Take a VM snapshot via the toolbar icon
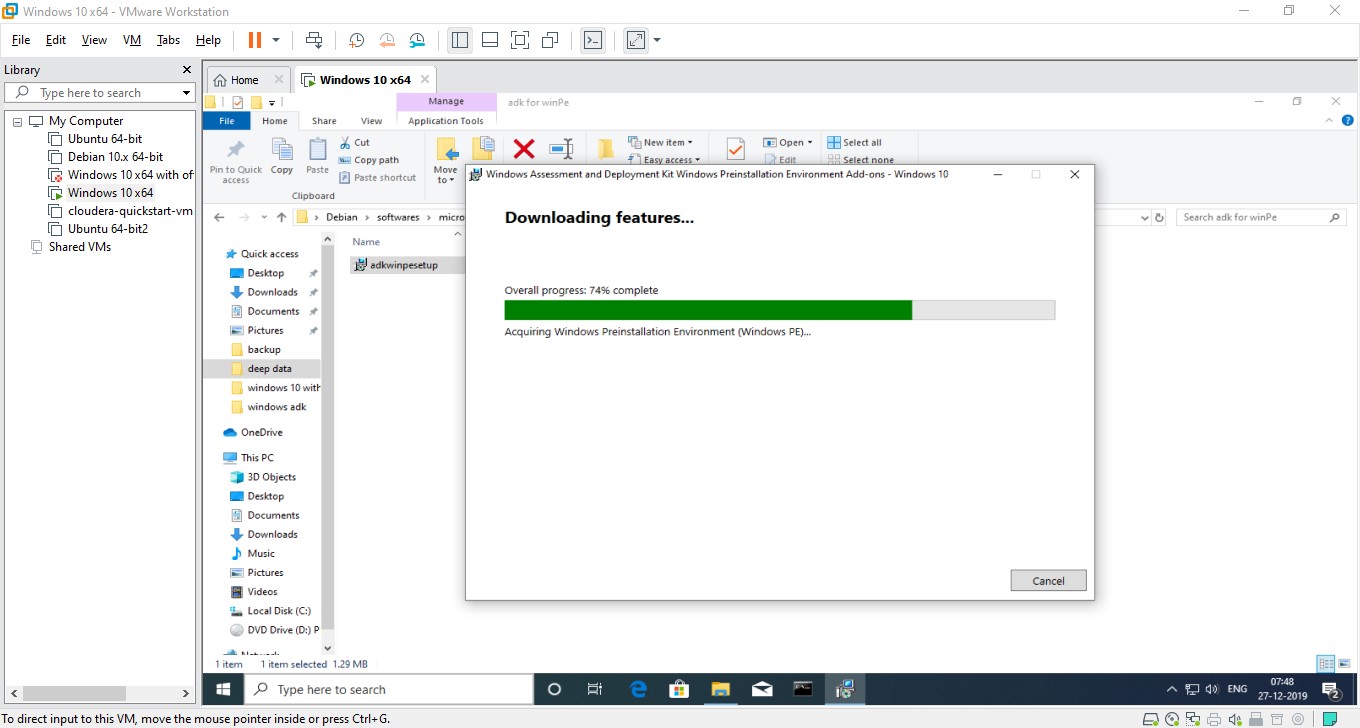1360x728 pixels. [357, 40]
